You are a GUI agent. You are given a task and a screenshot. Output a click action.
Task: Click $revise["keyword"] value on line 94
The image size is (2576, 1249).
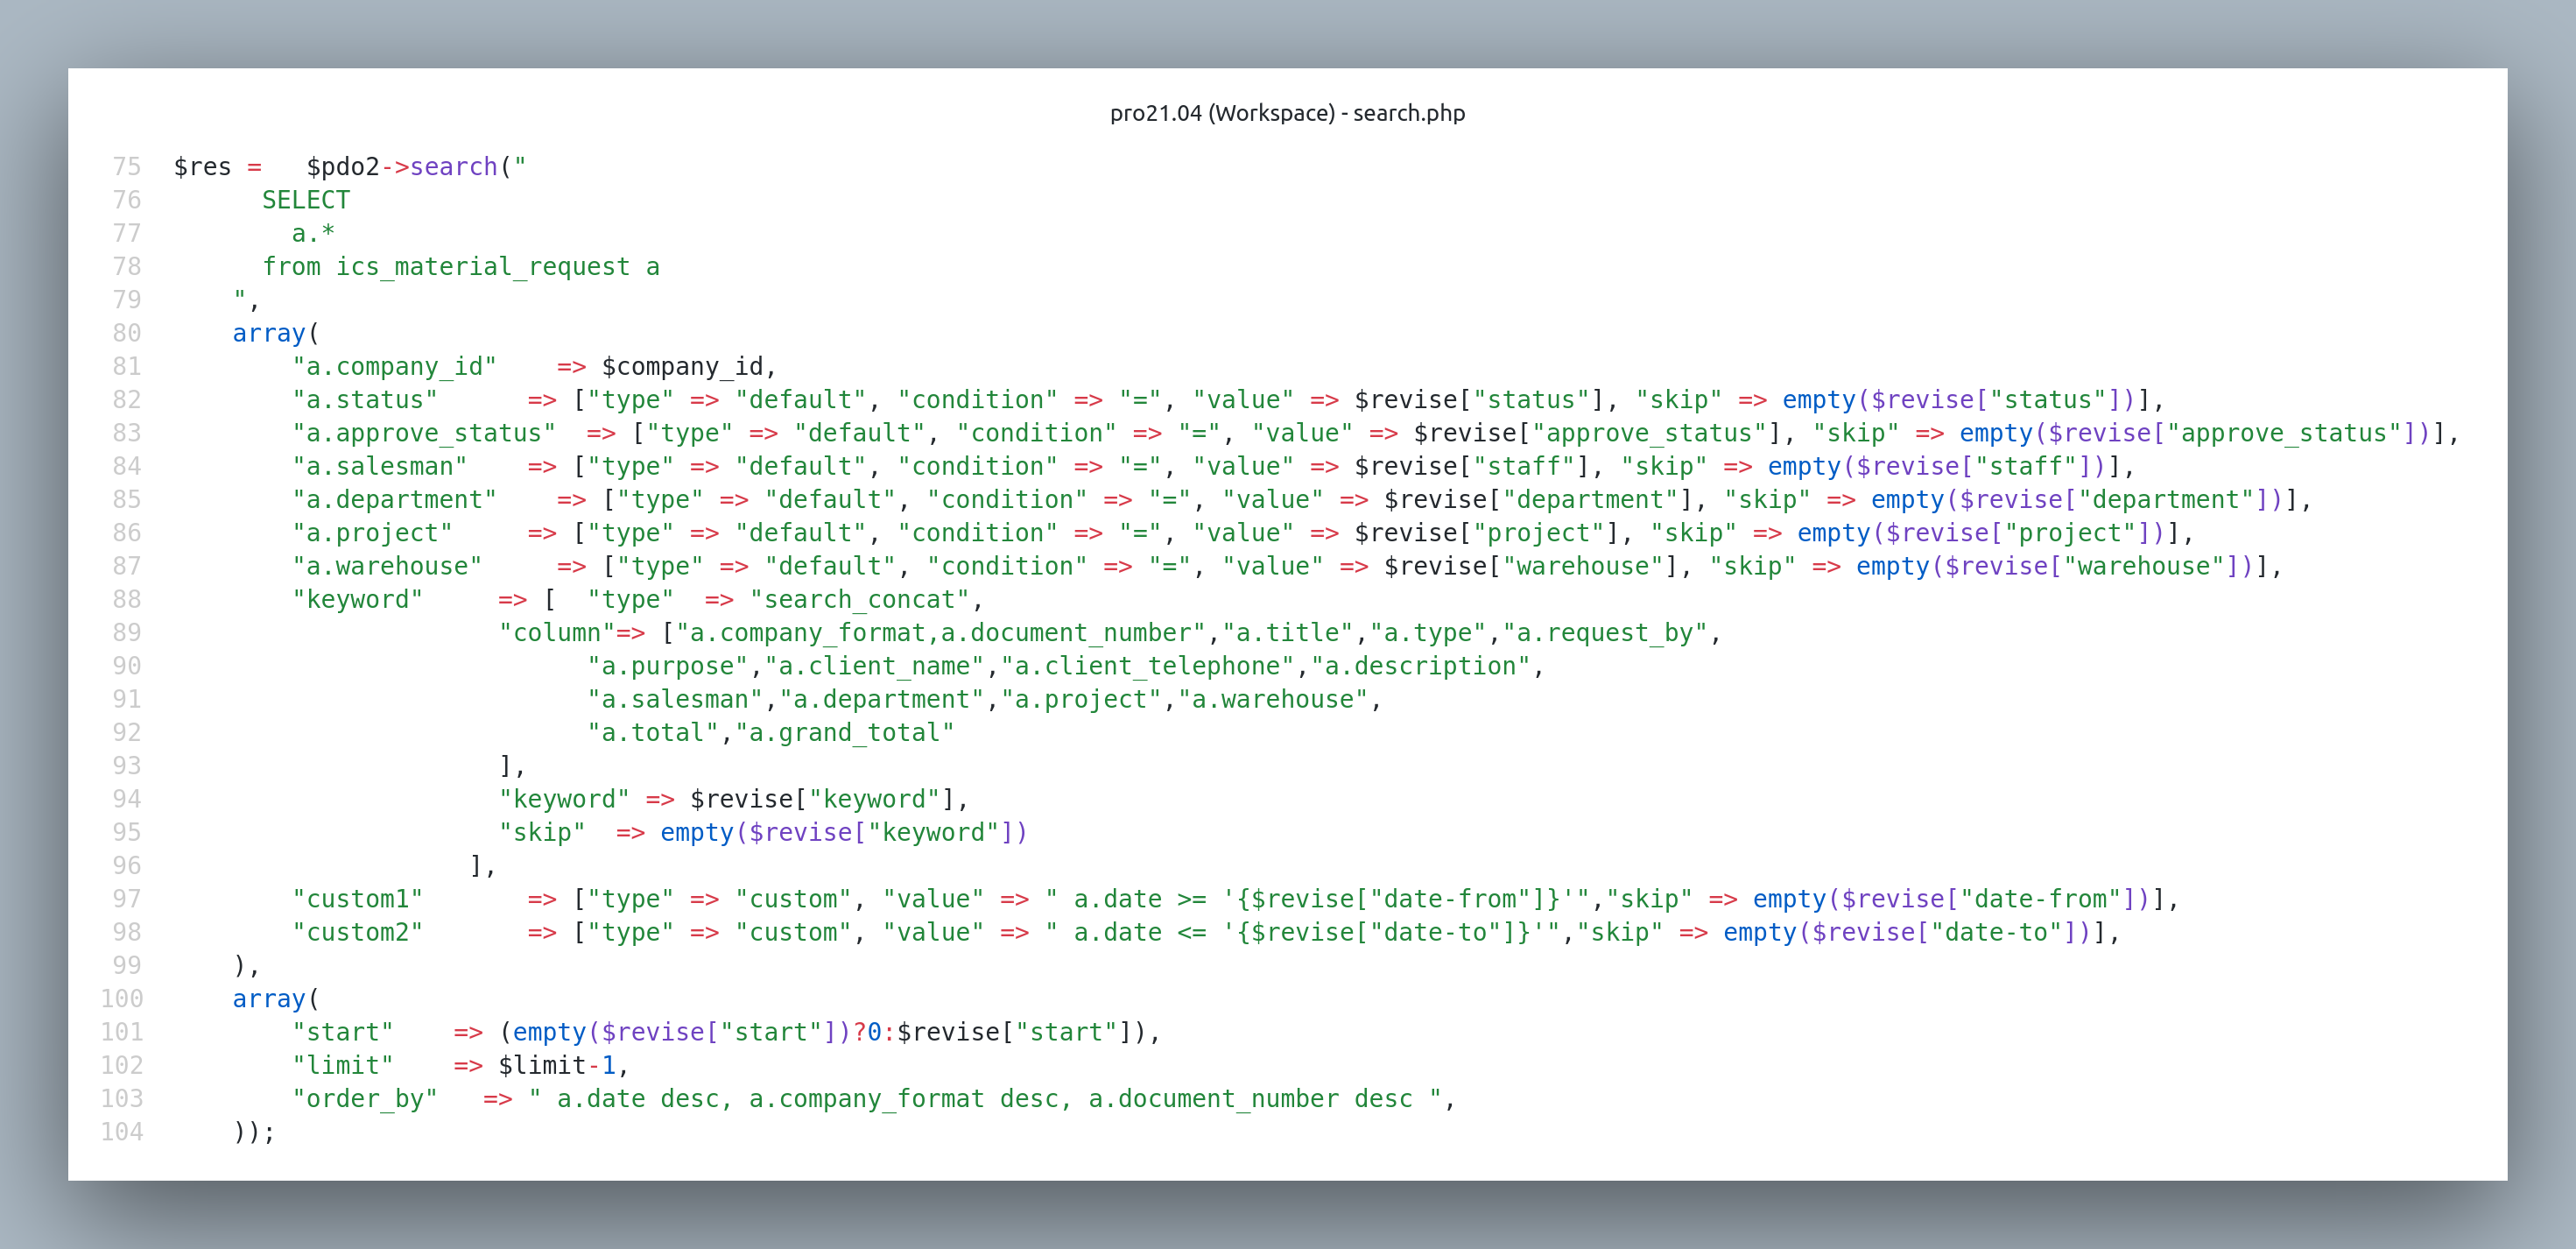pyautogui.click(x=823, y=799)
